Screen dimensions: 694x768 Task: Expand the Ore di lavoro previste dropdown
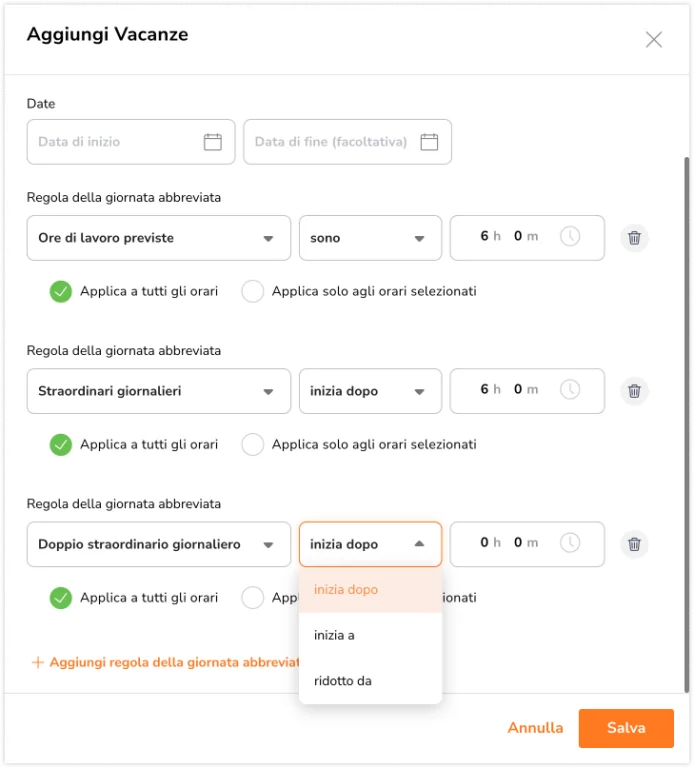pyautogui.click(x=159, y=238)
